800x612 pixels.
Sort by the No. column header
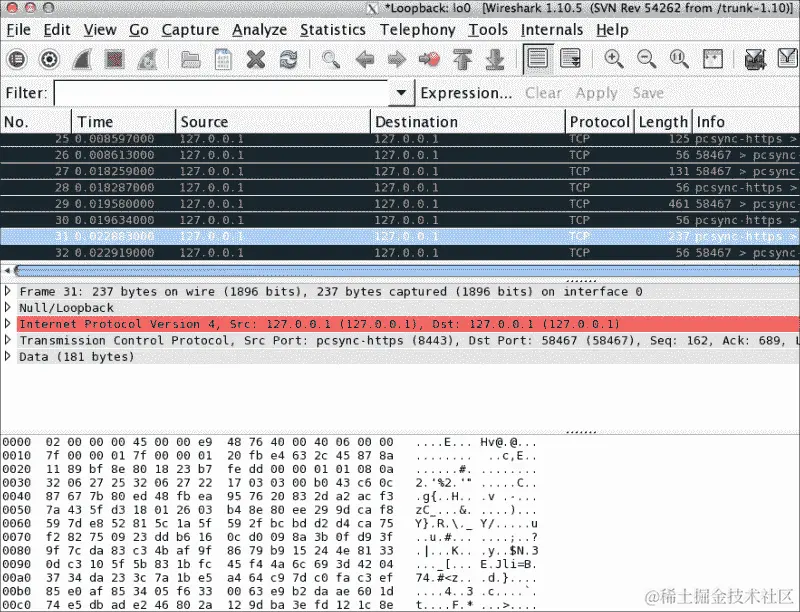[x=36, y=122]
